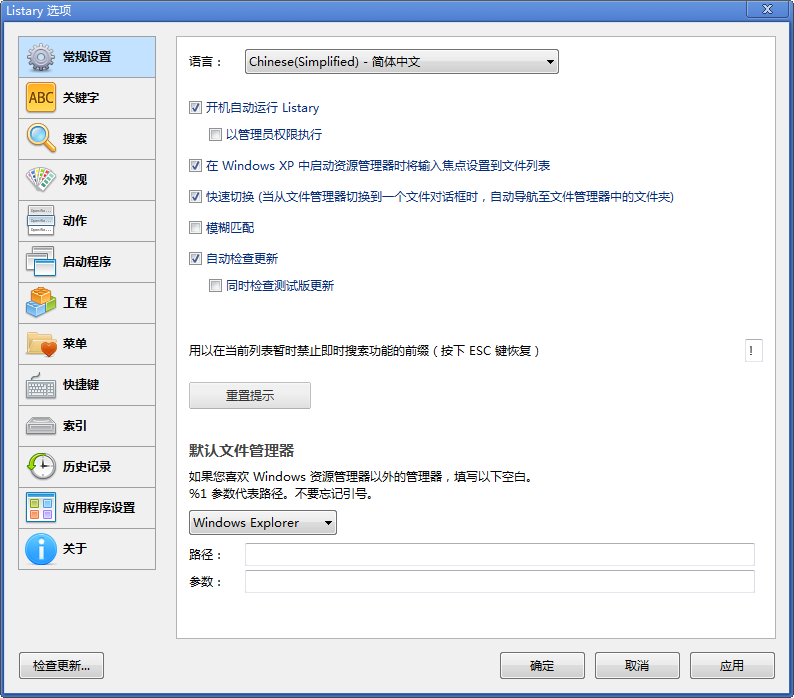The height and width of the screenshot is (698, 794).
Task: Toggle 开机自动运行 Listary checkbox
Action: (x=195, y=107)
